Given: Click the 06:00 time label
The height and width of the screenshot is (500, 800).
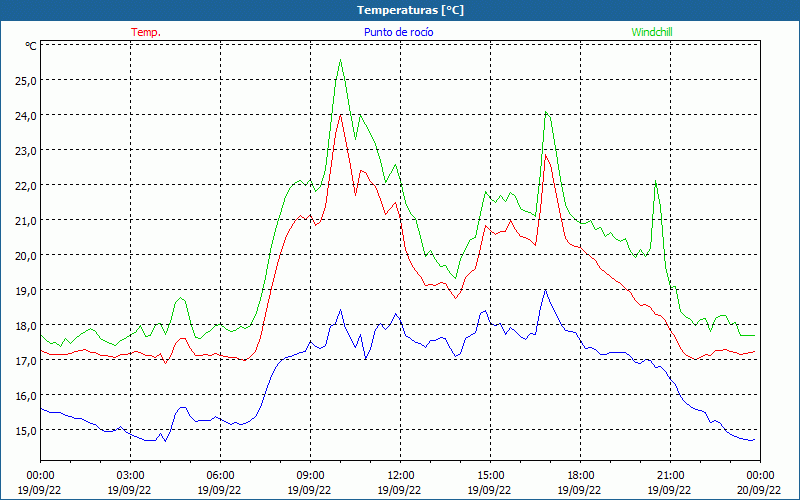Looking at the screenshot, I should [x=220, y=476].
